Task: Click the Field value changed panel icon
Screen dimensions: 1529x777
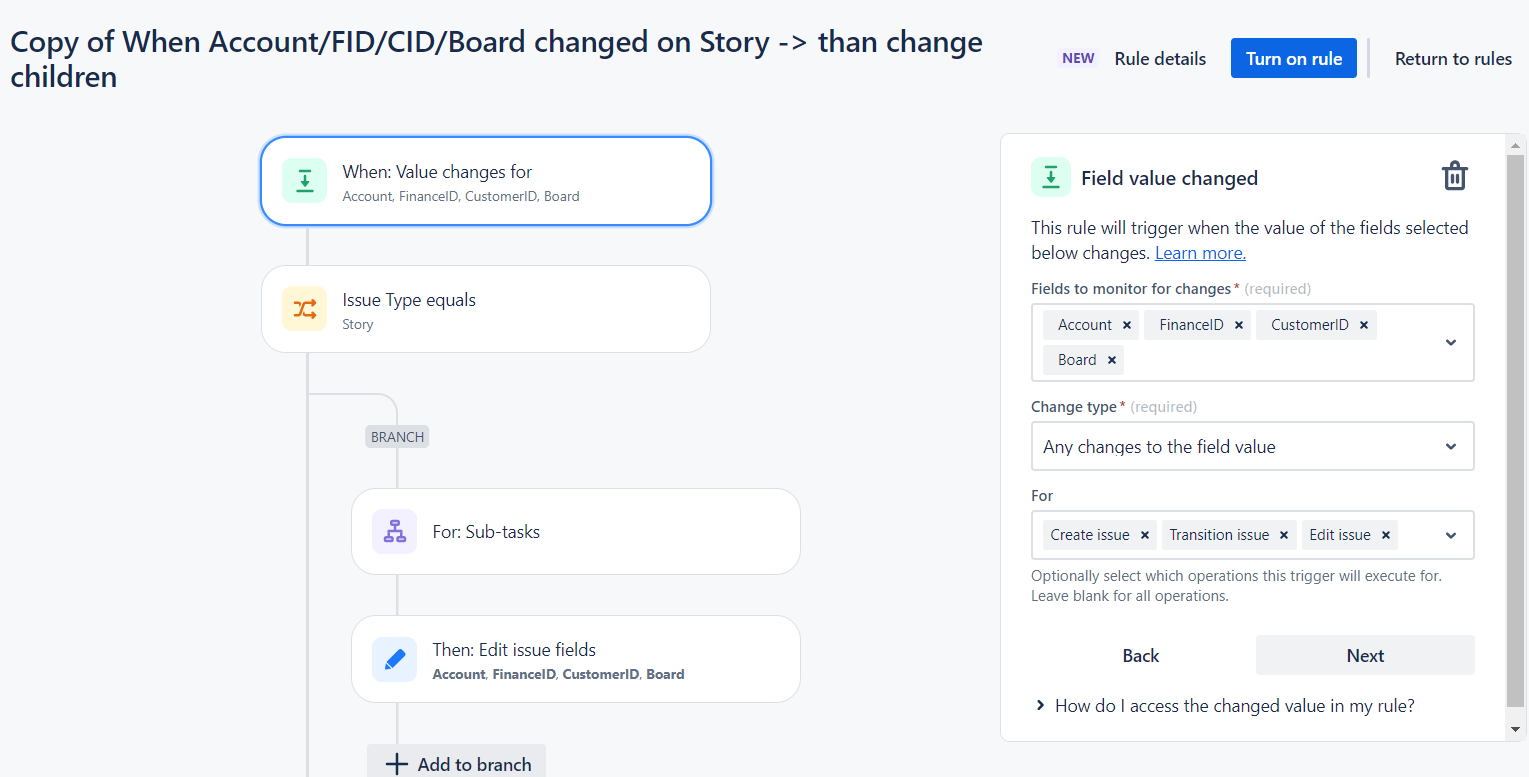Action: pos(1050,178)
